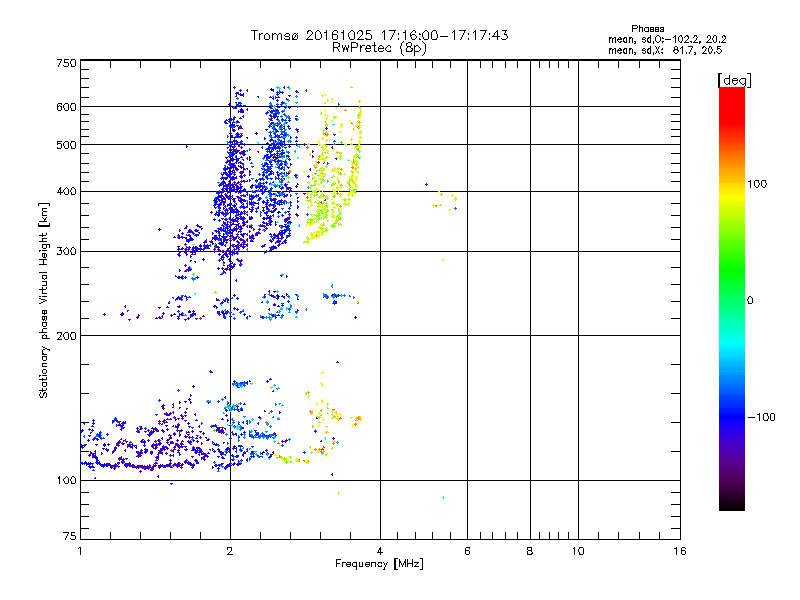Select the 'RwPretec (8p)' subtitle text
Image resolution: width=800 pixels, height=600 pixels.
point(379,48)
